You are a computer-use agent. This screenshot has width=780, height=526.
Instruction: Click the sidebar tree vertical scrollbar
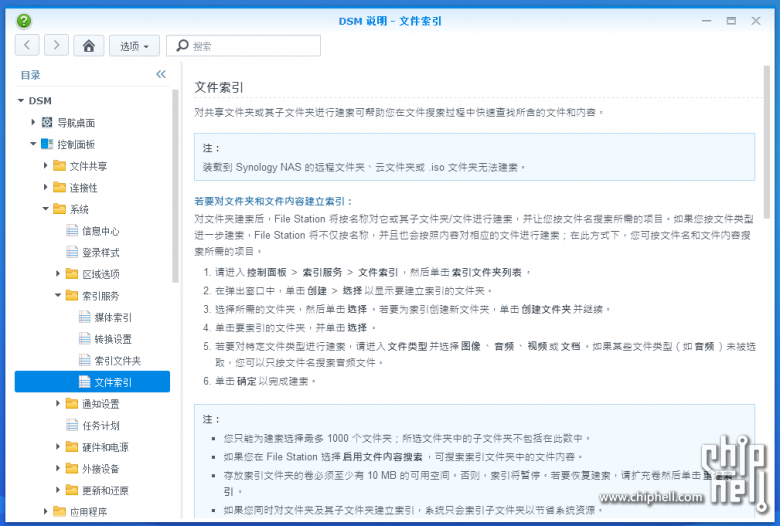click(175, 187)
